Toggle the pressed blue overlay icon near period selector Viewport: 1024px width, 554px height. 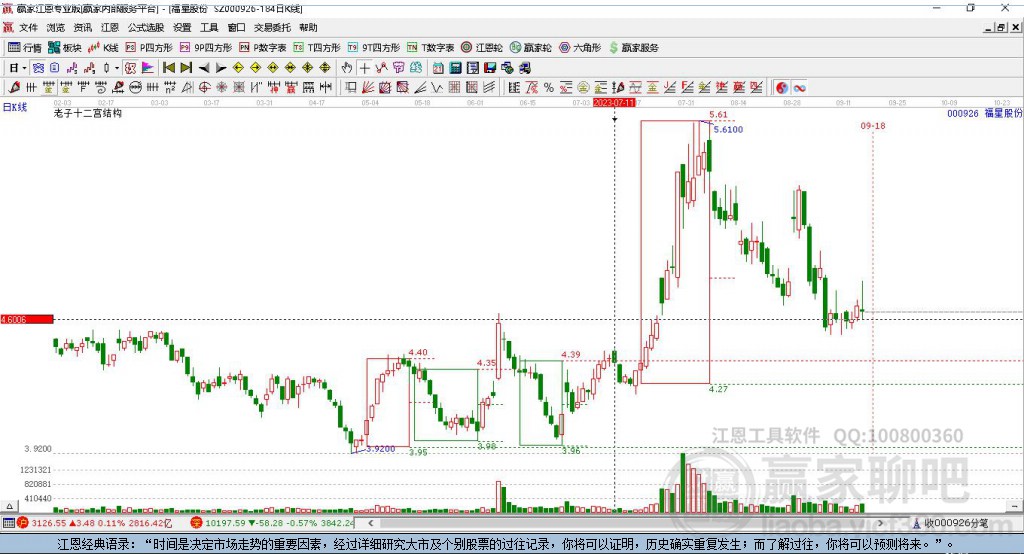coord(38,67)
